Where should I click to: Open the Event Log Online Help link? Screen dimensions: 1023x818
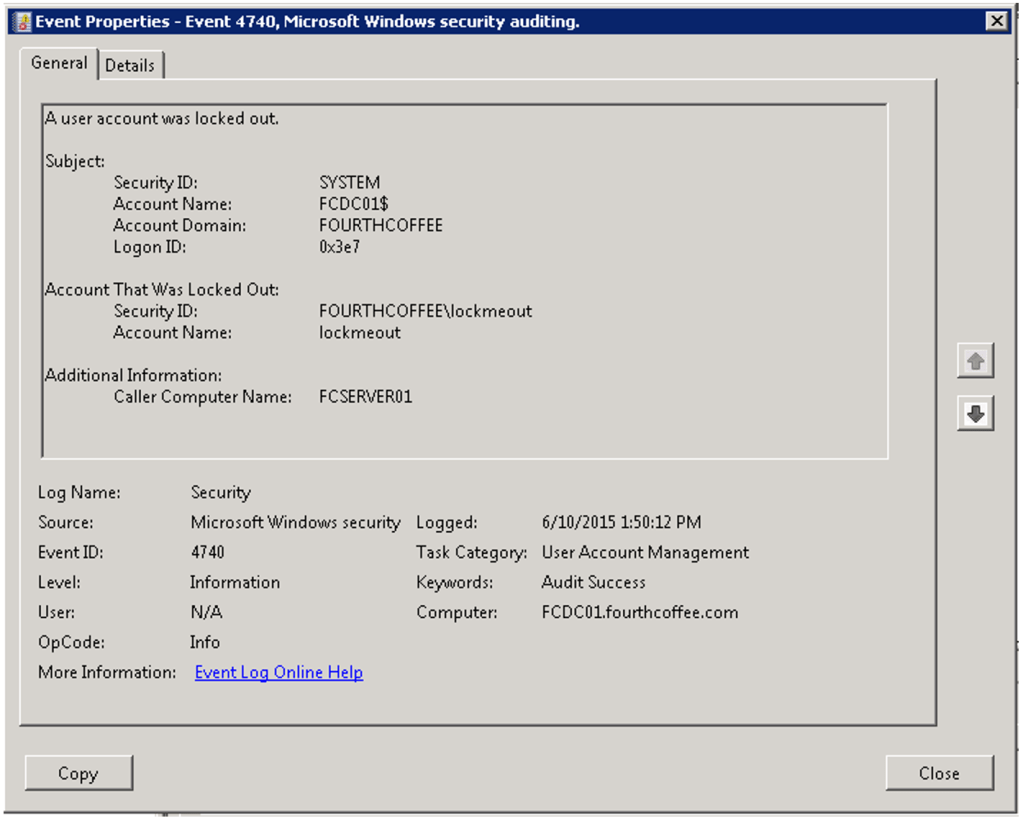coord(278,672)
